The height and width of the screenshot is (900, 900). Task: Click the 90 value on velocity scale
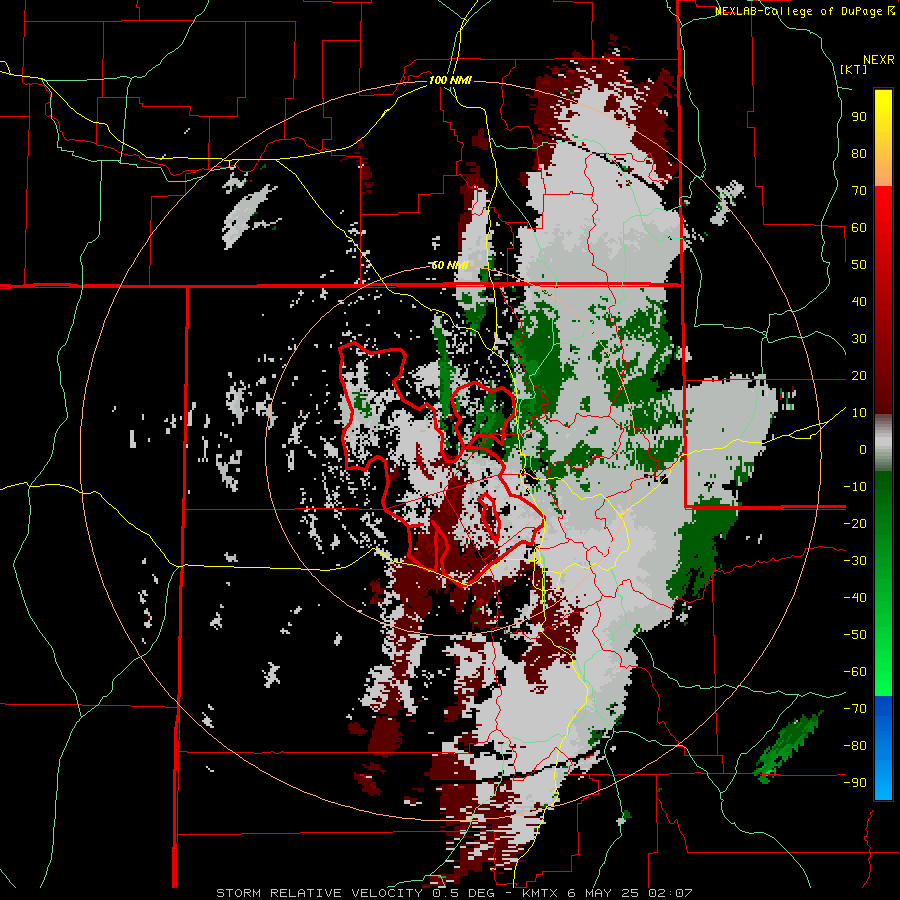click(x=859, y=117)
